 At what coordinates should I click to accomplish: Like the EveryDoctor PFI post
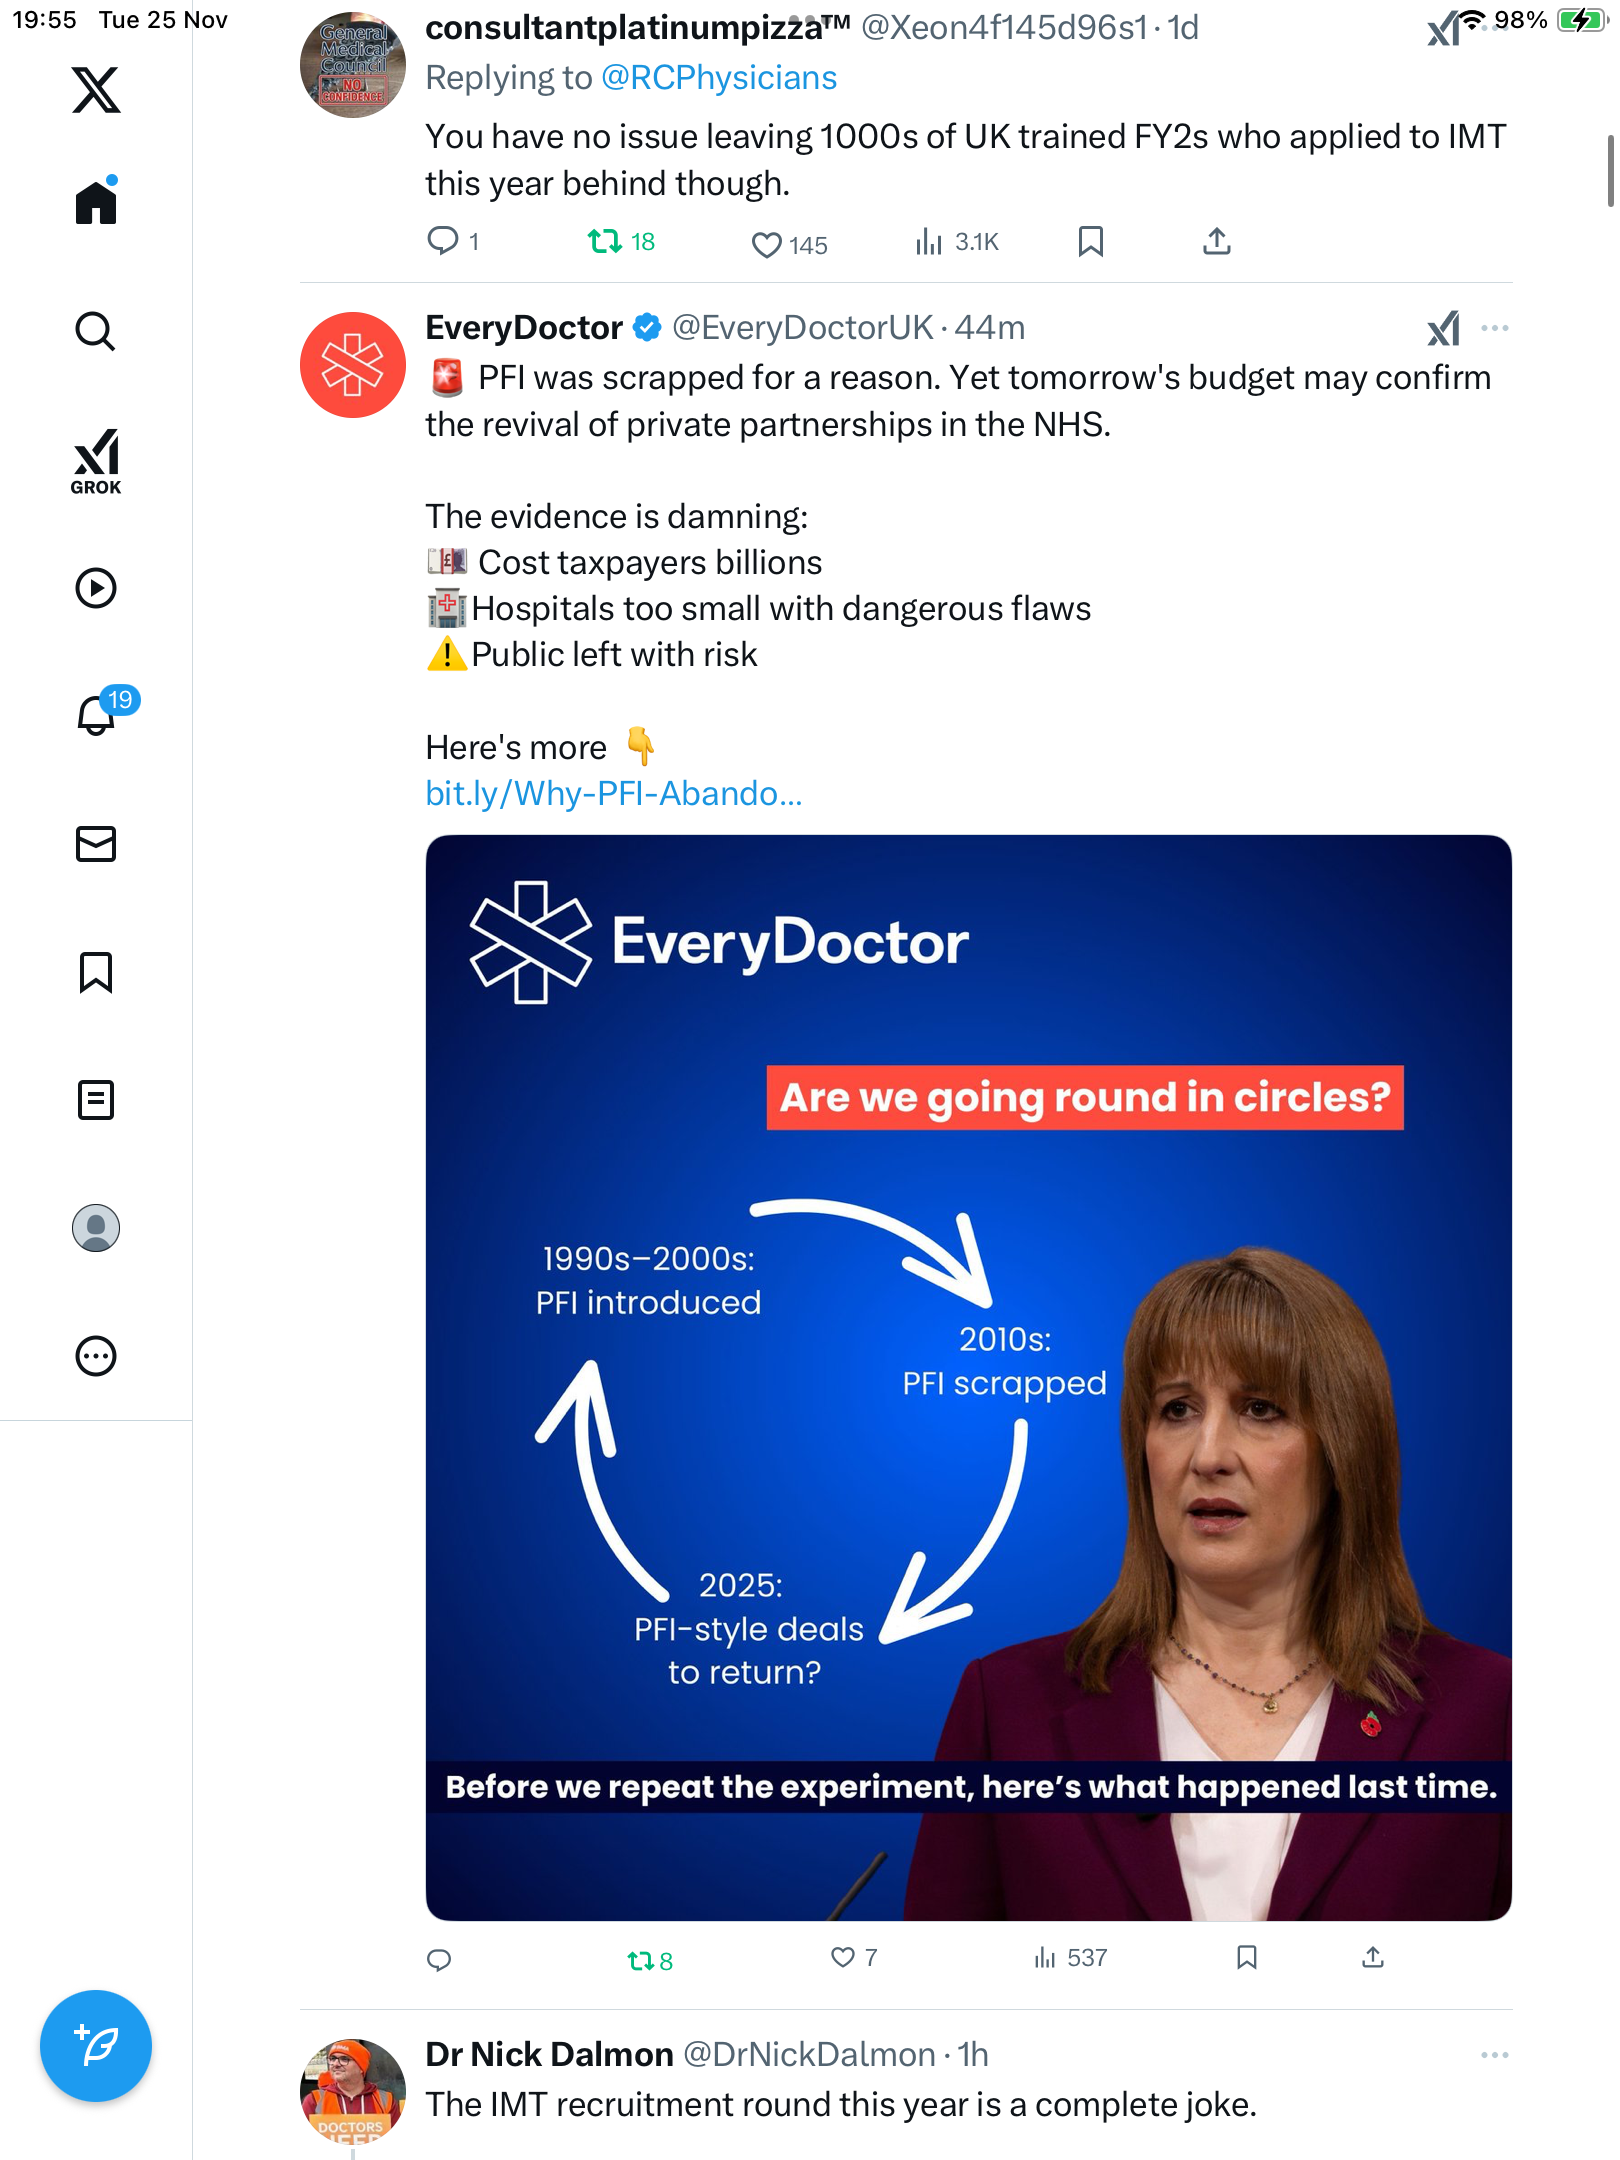(843, 1957)
